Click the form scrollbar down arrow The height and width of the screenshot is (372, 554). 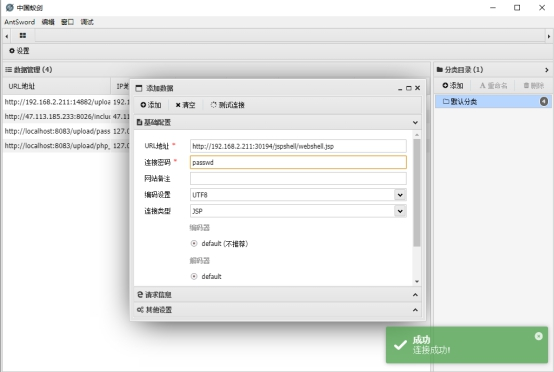pos(417,282)
